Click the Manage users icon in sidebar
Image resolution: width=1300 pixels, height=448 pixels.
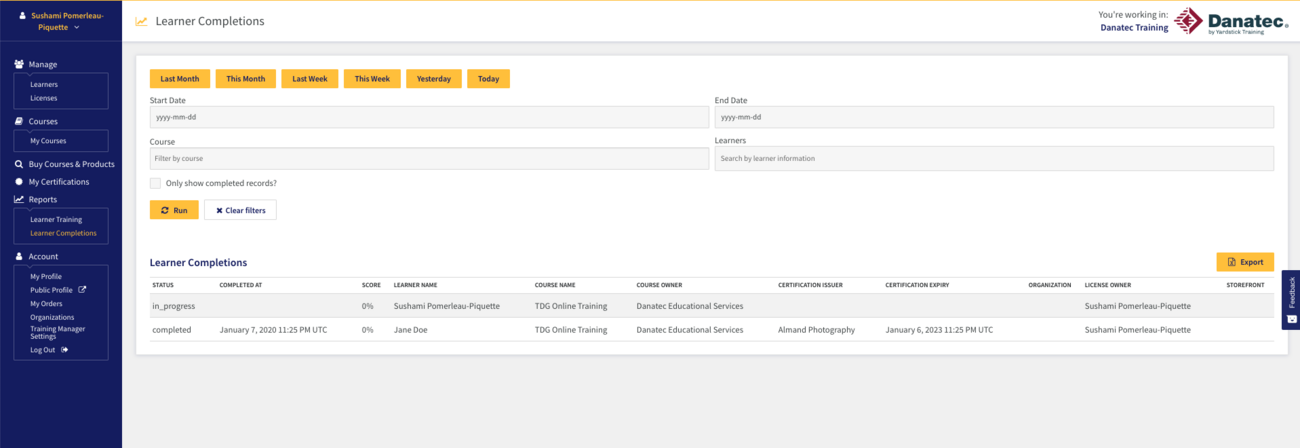19,64
